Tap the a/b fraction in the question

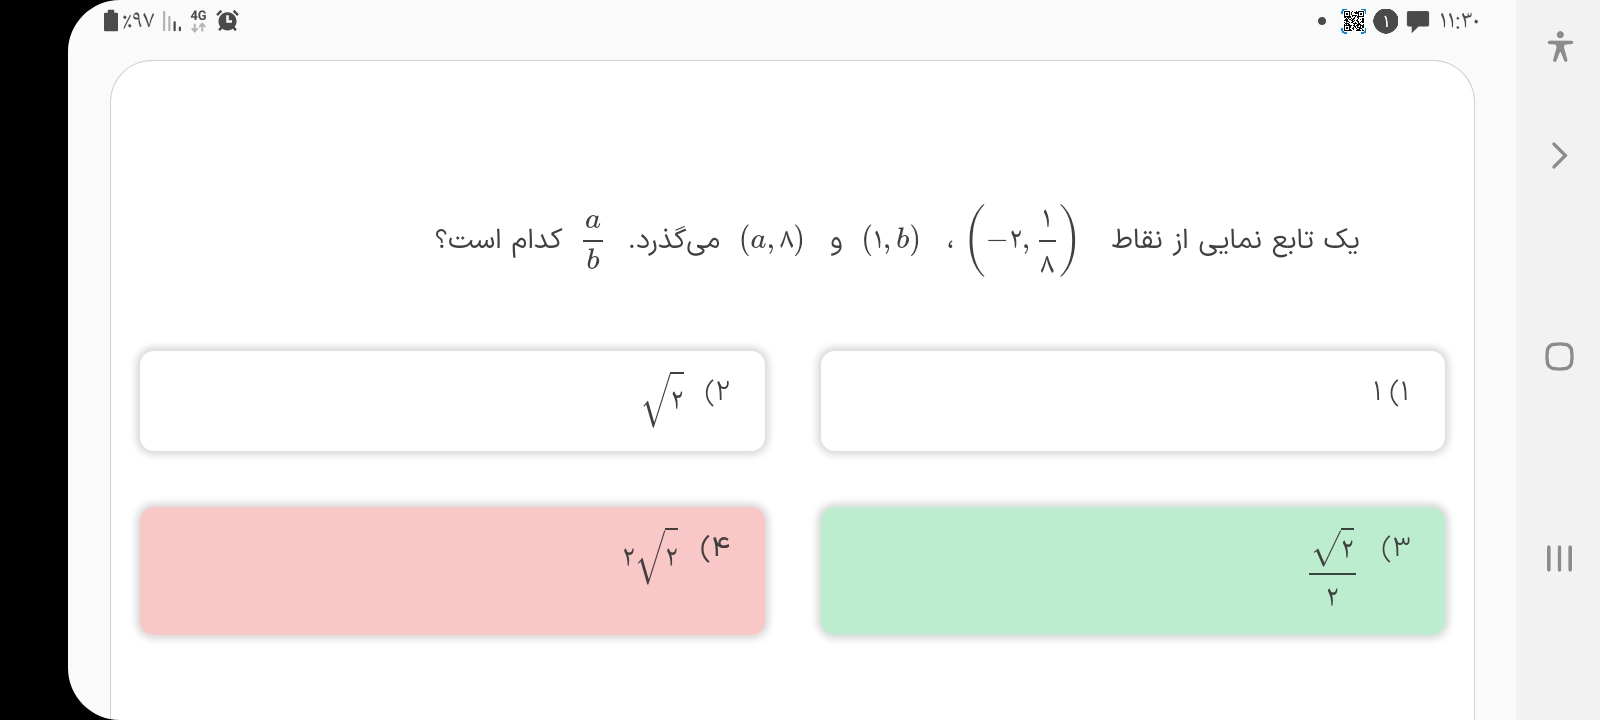593,241
